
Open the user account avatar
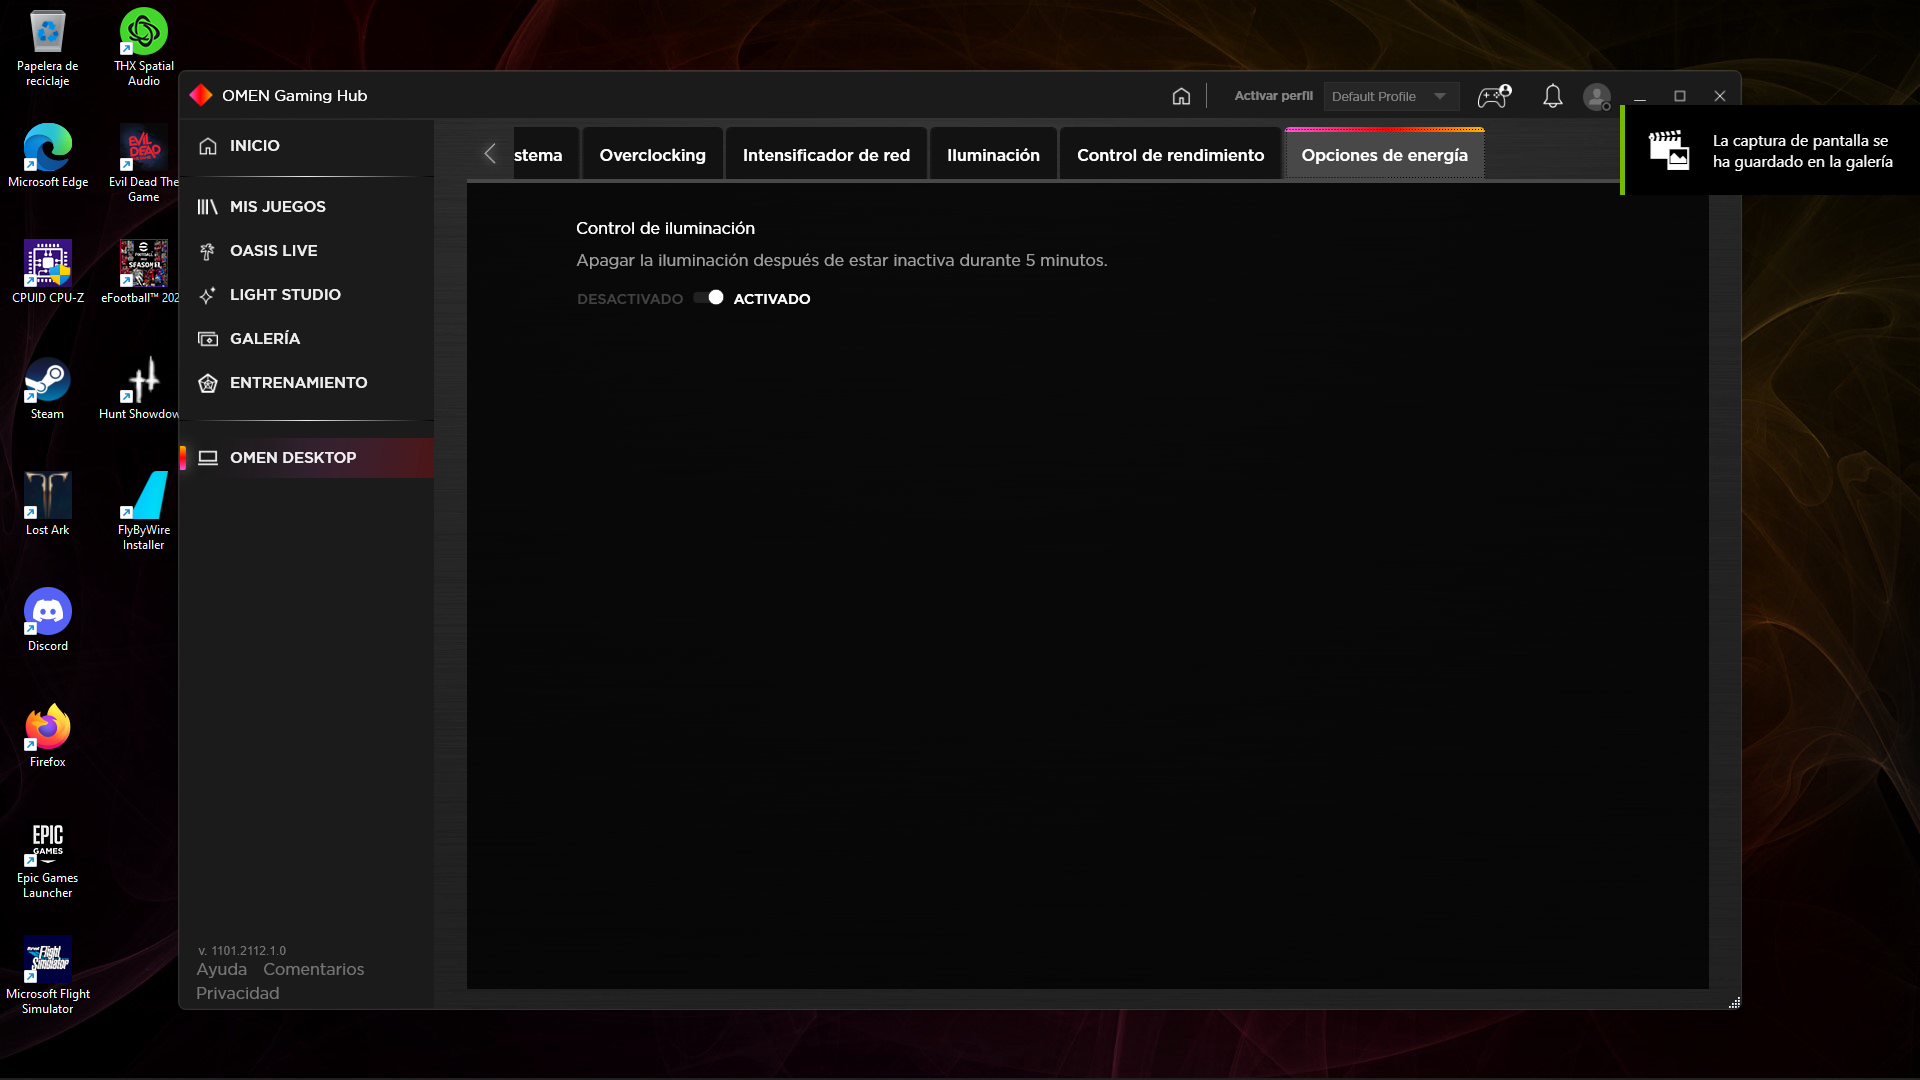click(x=1596, y=96)
